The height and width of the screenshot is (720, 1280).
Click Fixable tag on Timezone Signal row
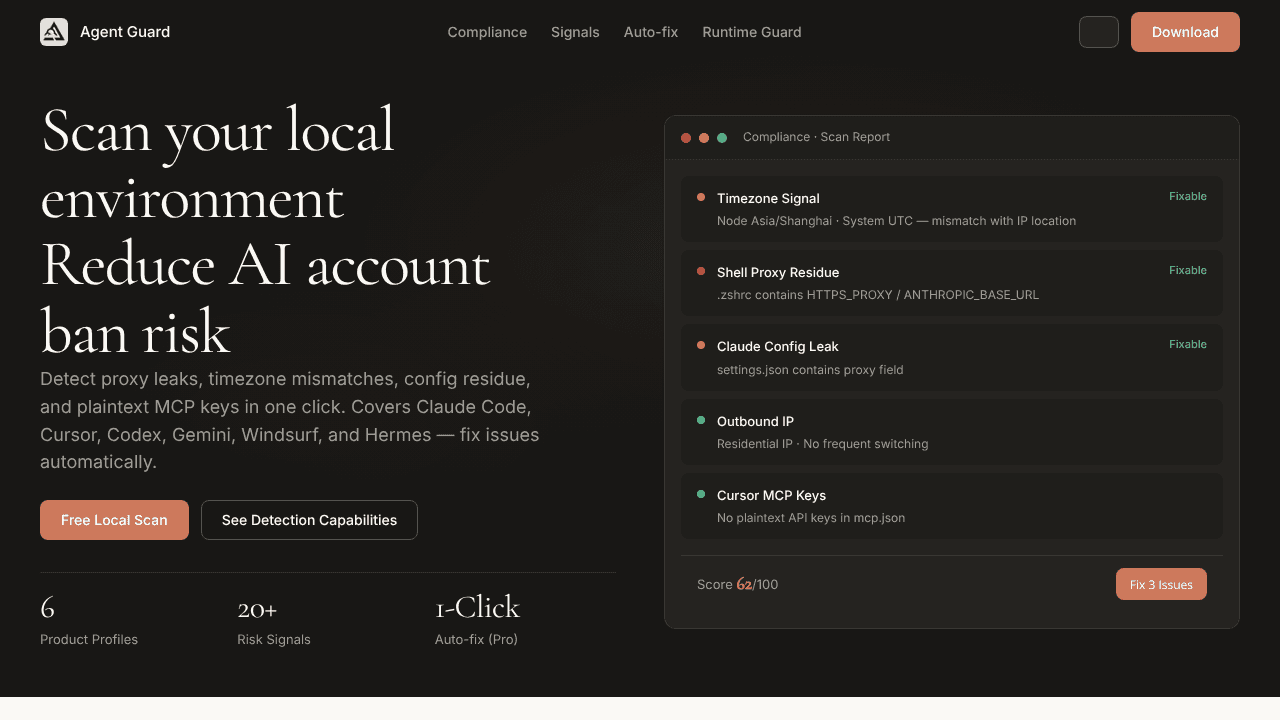[1188, 196]
